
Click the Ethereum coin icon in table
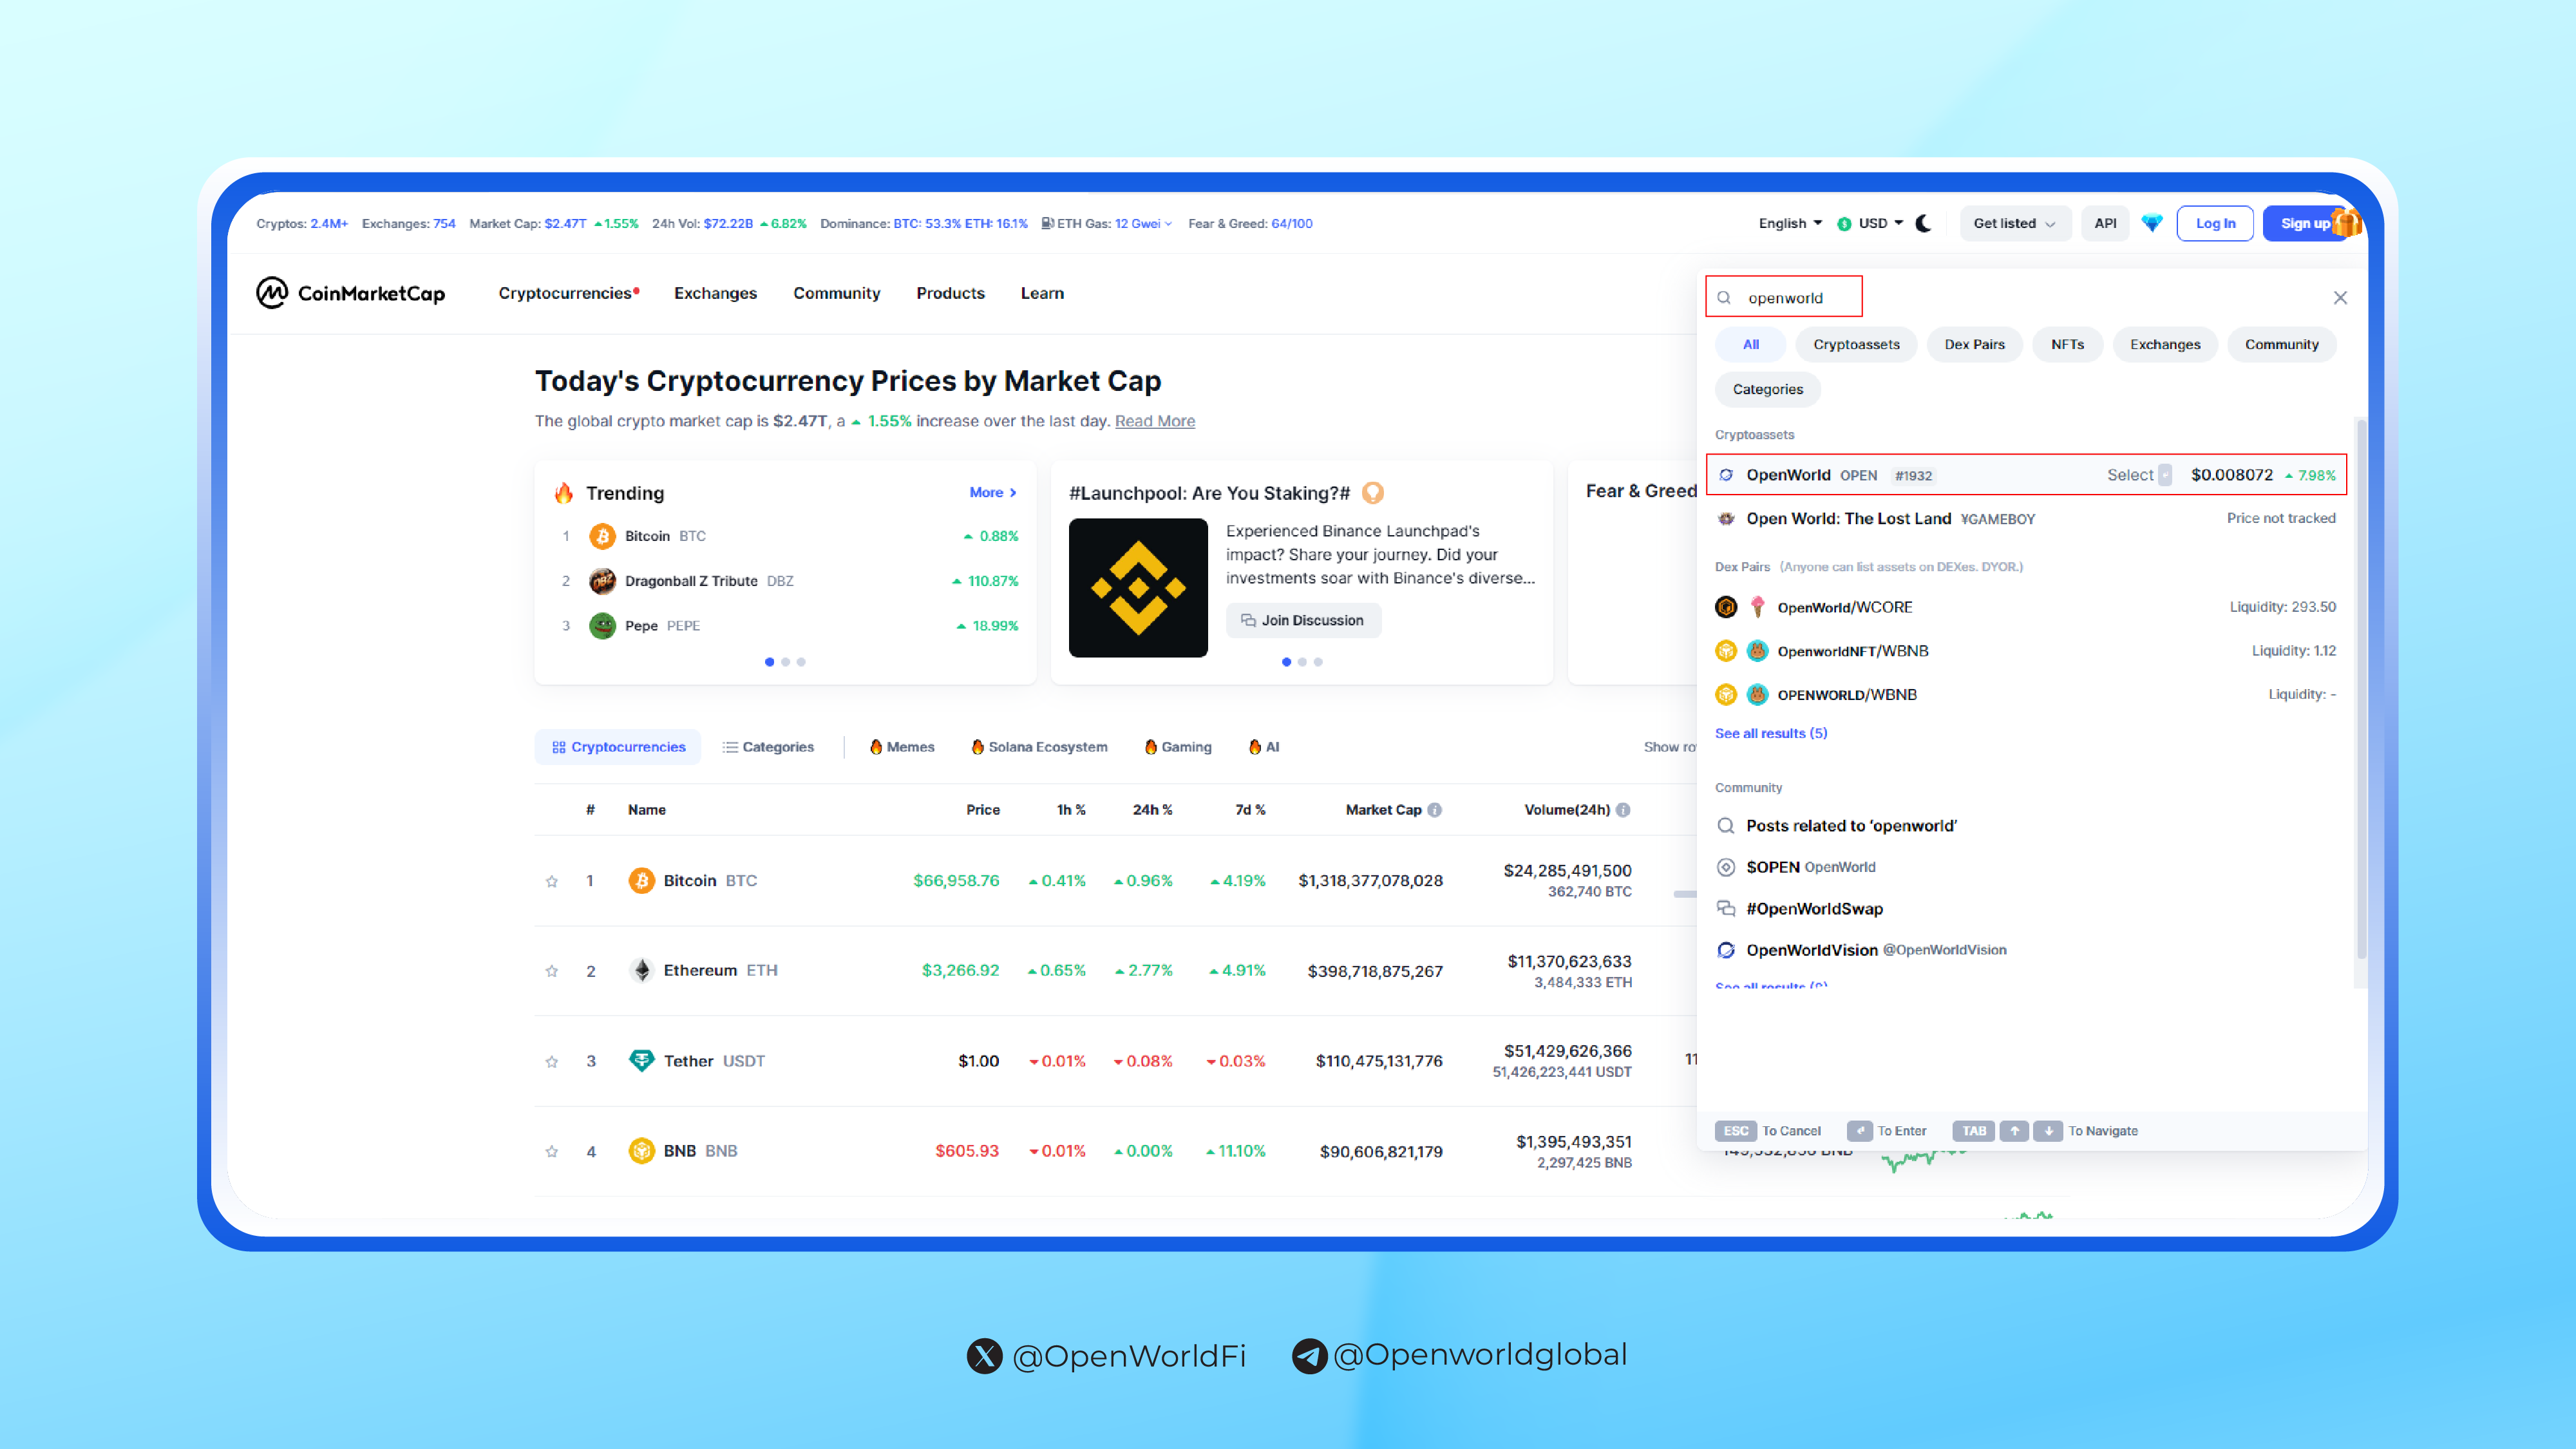[x=641, y=970]
